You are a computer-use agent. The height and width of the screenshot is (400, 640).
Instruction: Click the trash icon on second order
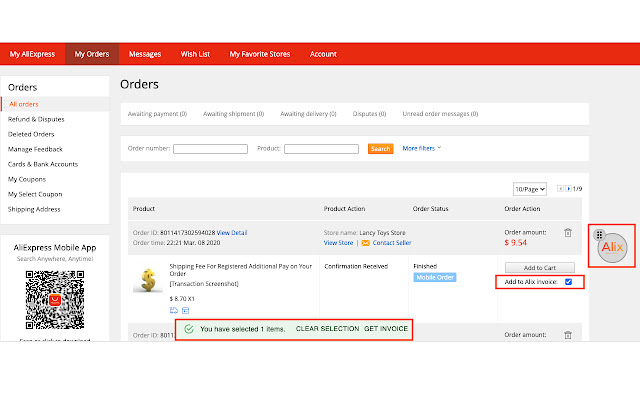click(568, 335)
